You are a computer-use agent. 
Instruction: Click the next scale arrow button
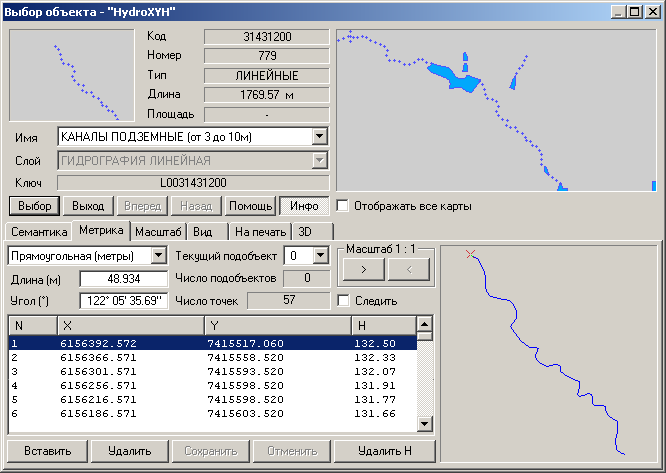pos(363,269)
